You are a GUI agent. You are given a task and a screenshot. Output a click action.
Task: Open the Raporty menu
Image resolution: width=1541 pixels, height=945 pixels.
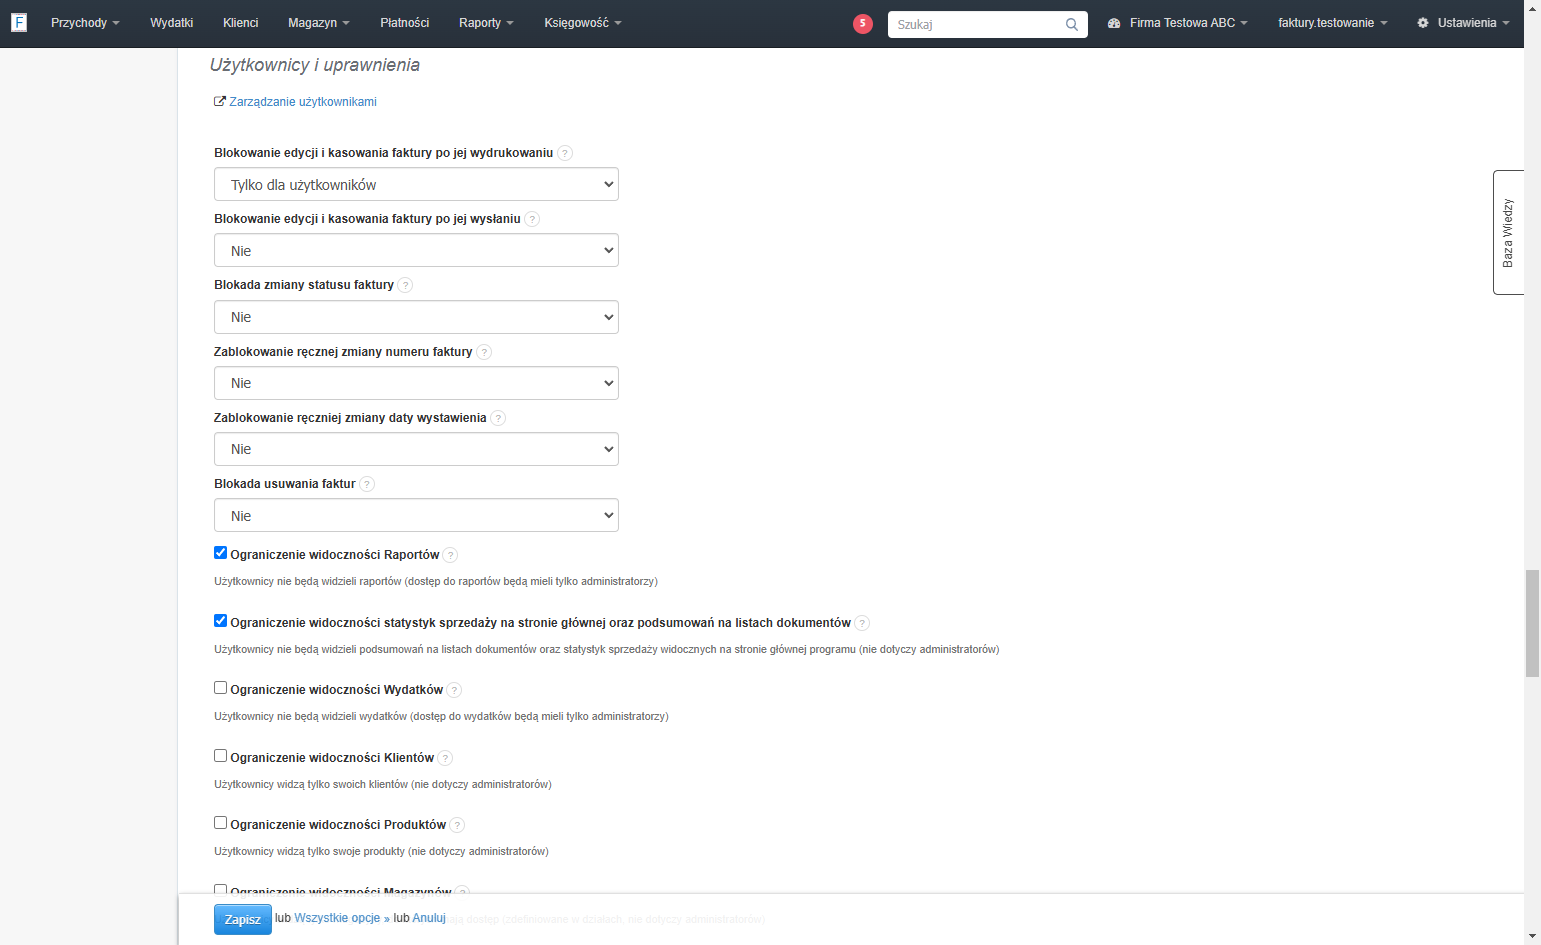[486, 23]
